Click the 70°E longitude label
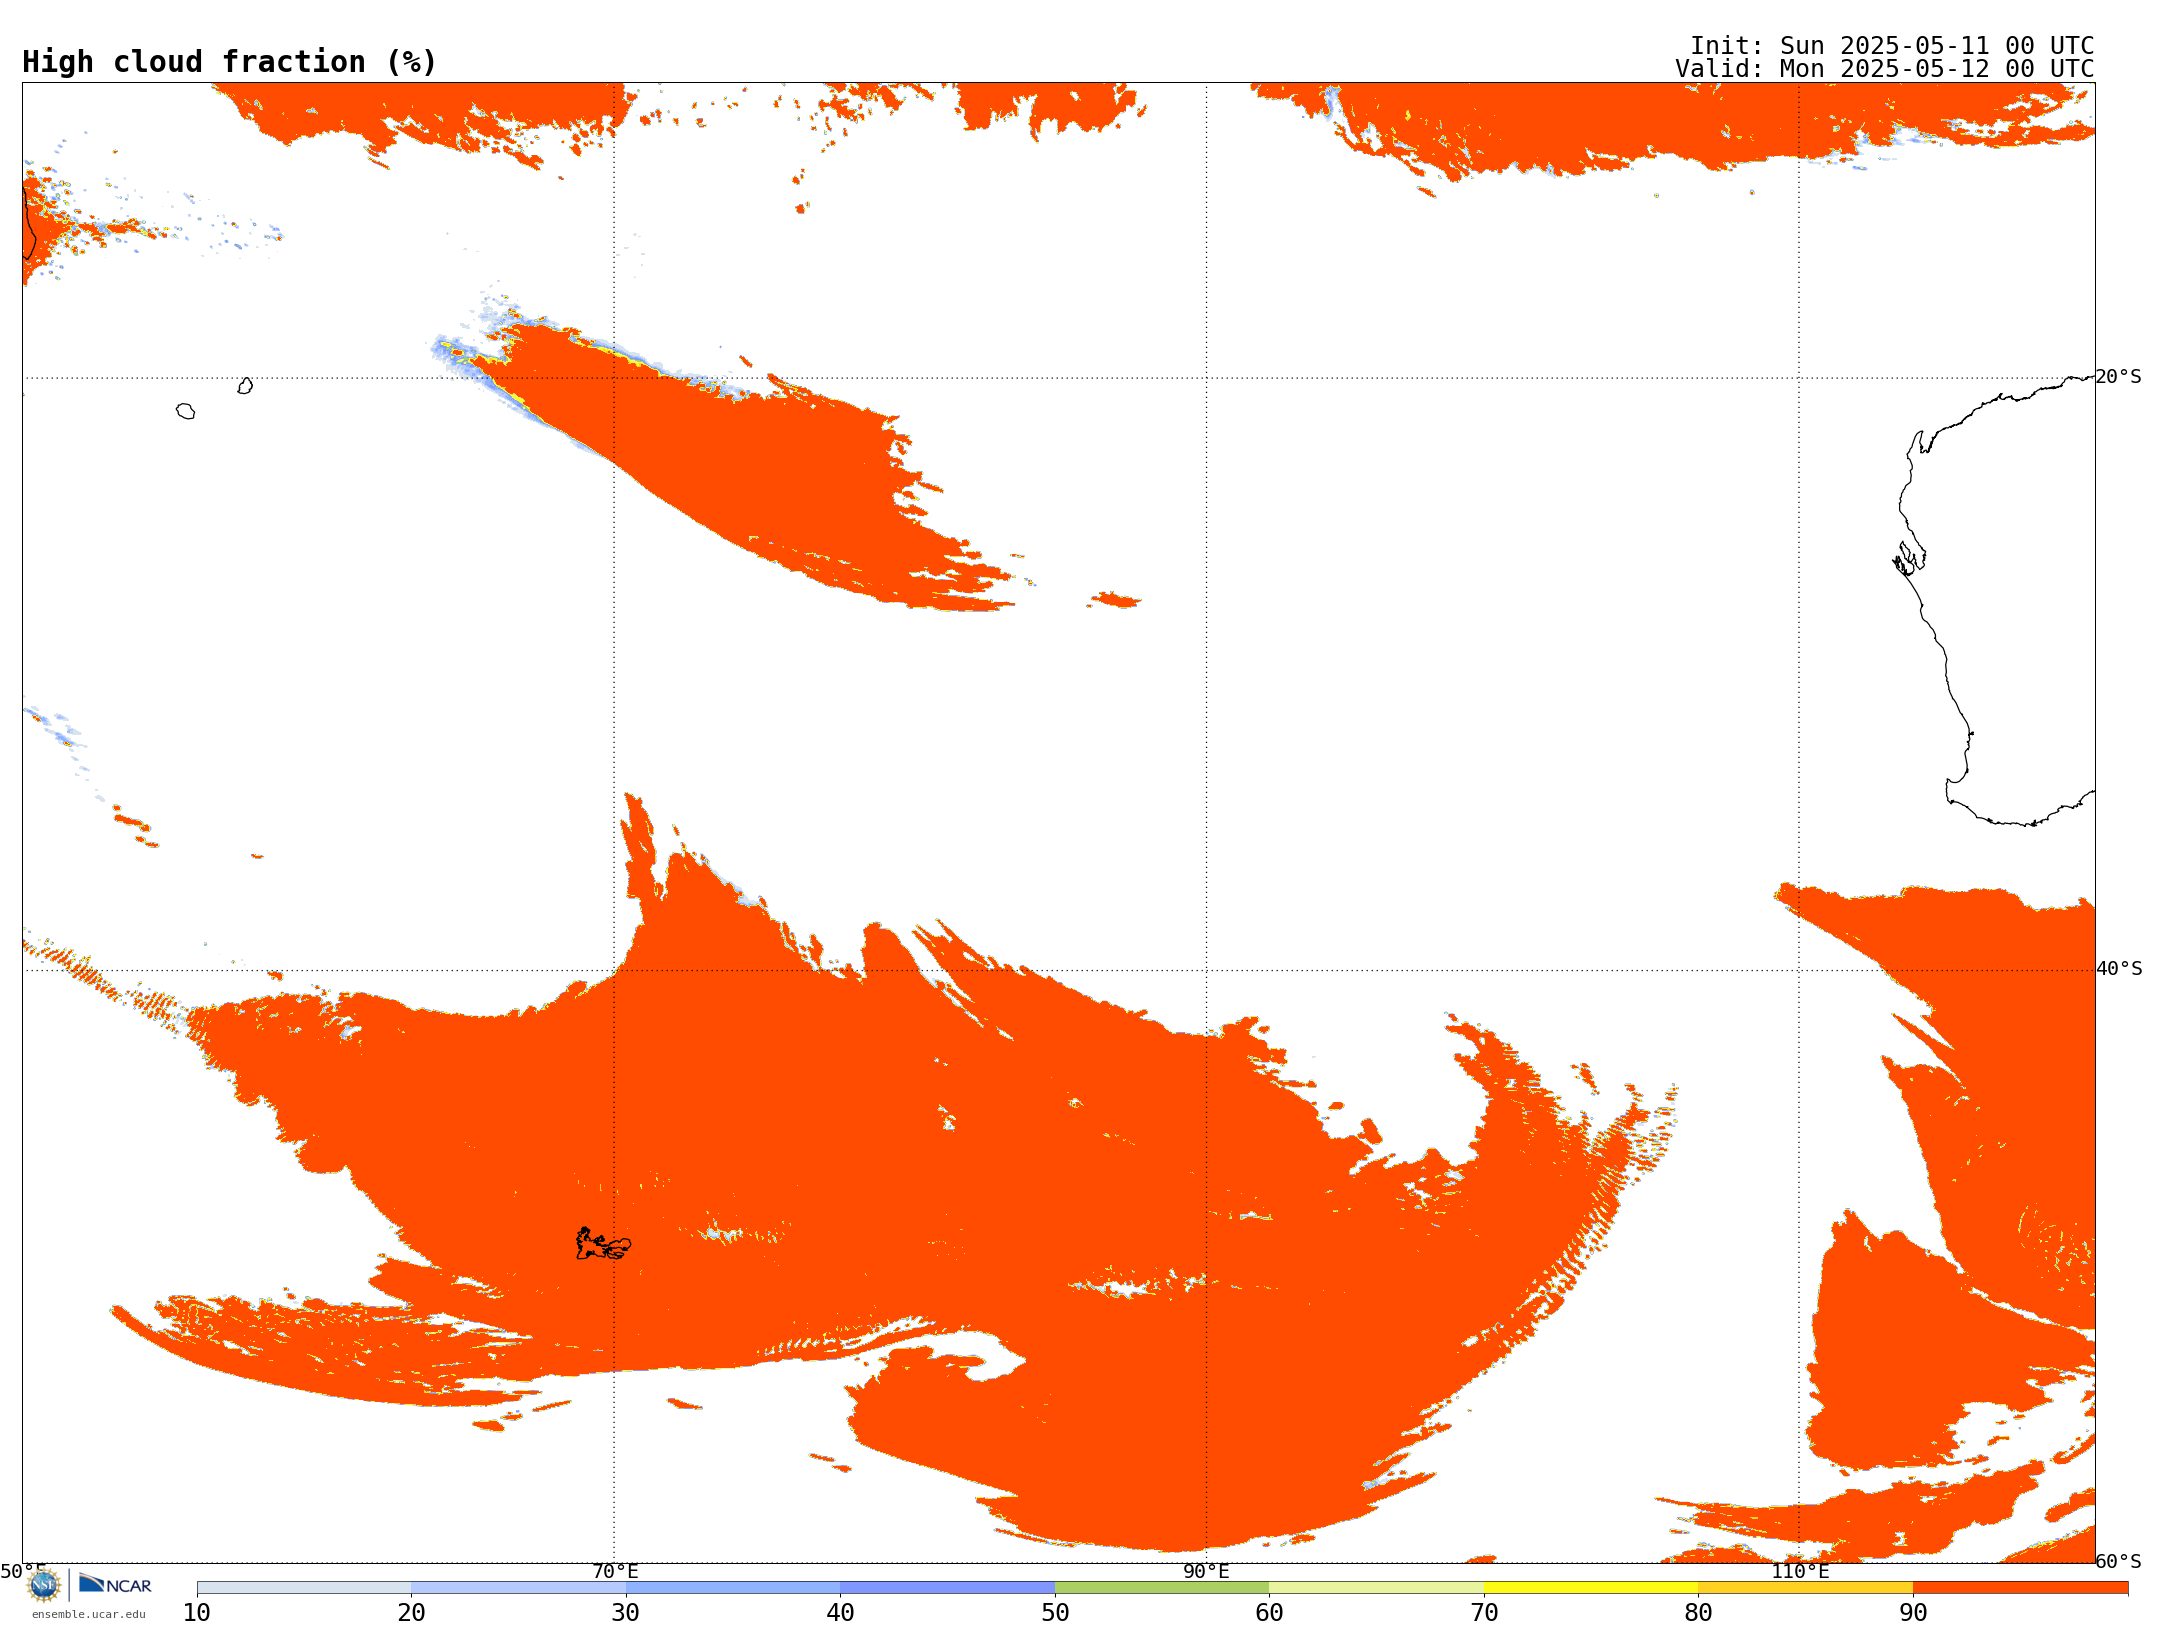Screen dimensions: 2160x1626 615,1571
